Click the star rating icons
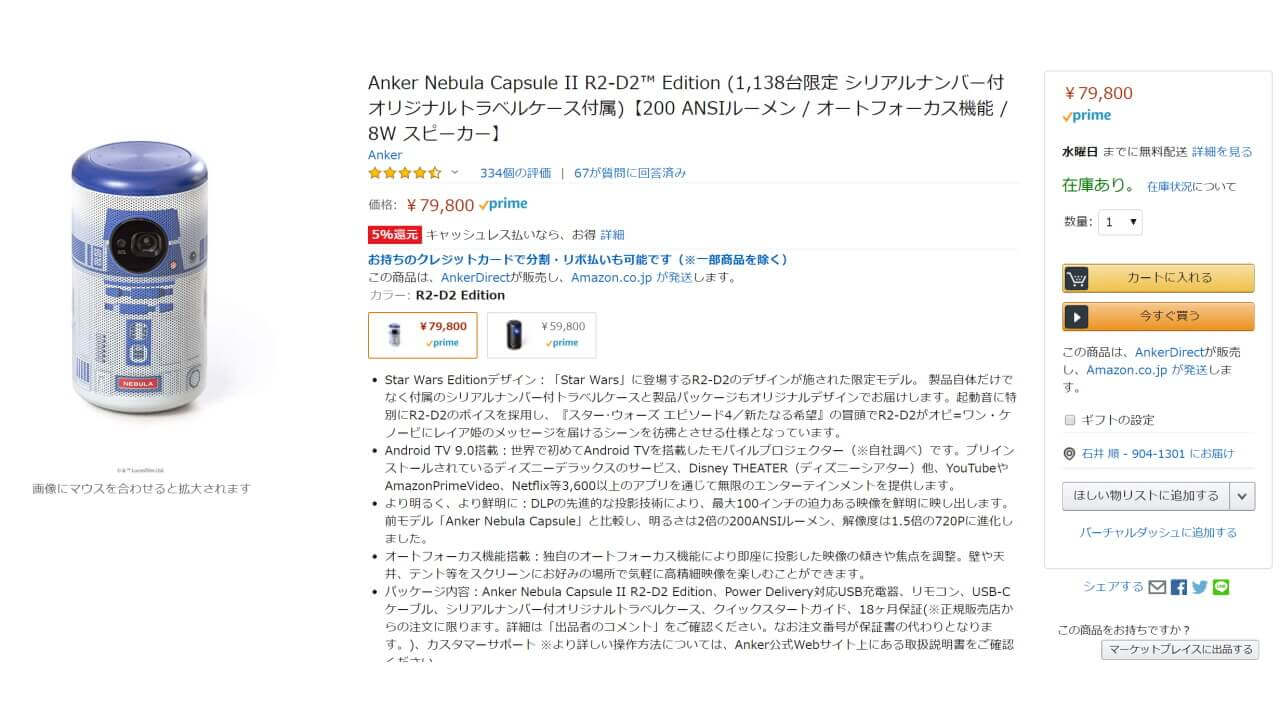 click(x=404, y=173)
